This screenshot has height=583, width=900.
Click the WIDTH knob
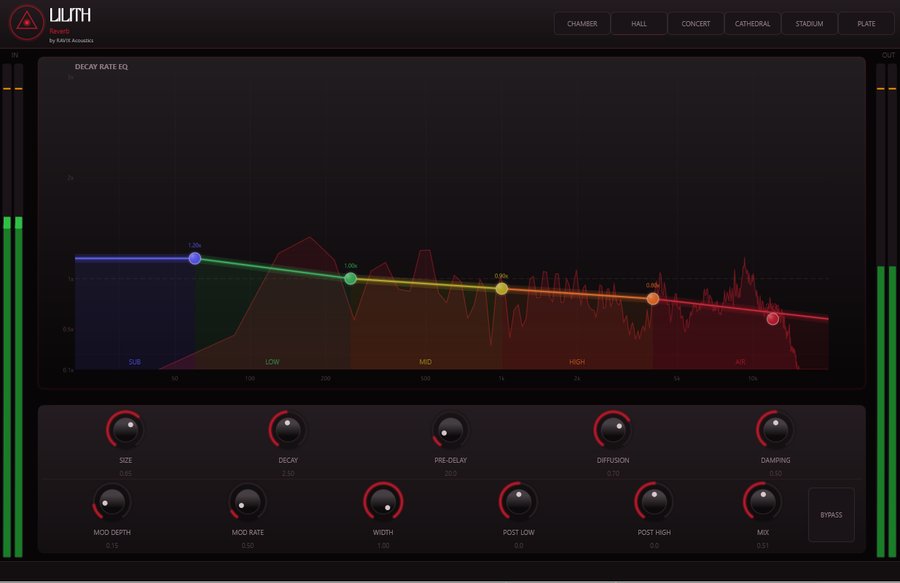(383, 502)
